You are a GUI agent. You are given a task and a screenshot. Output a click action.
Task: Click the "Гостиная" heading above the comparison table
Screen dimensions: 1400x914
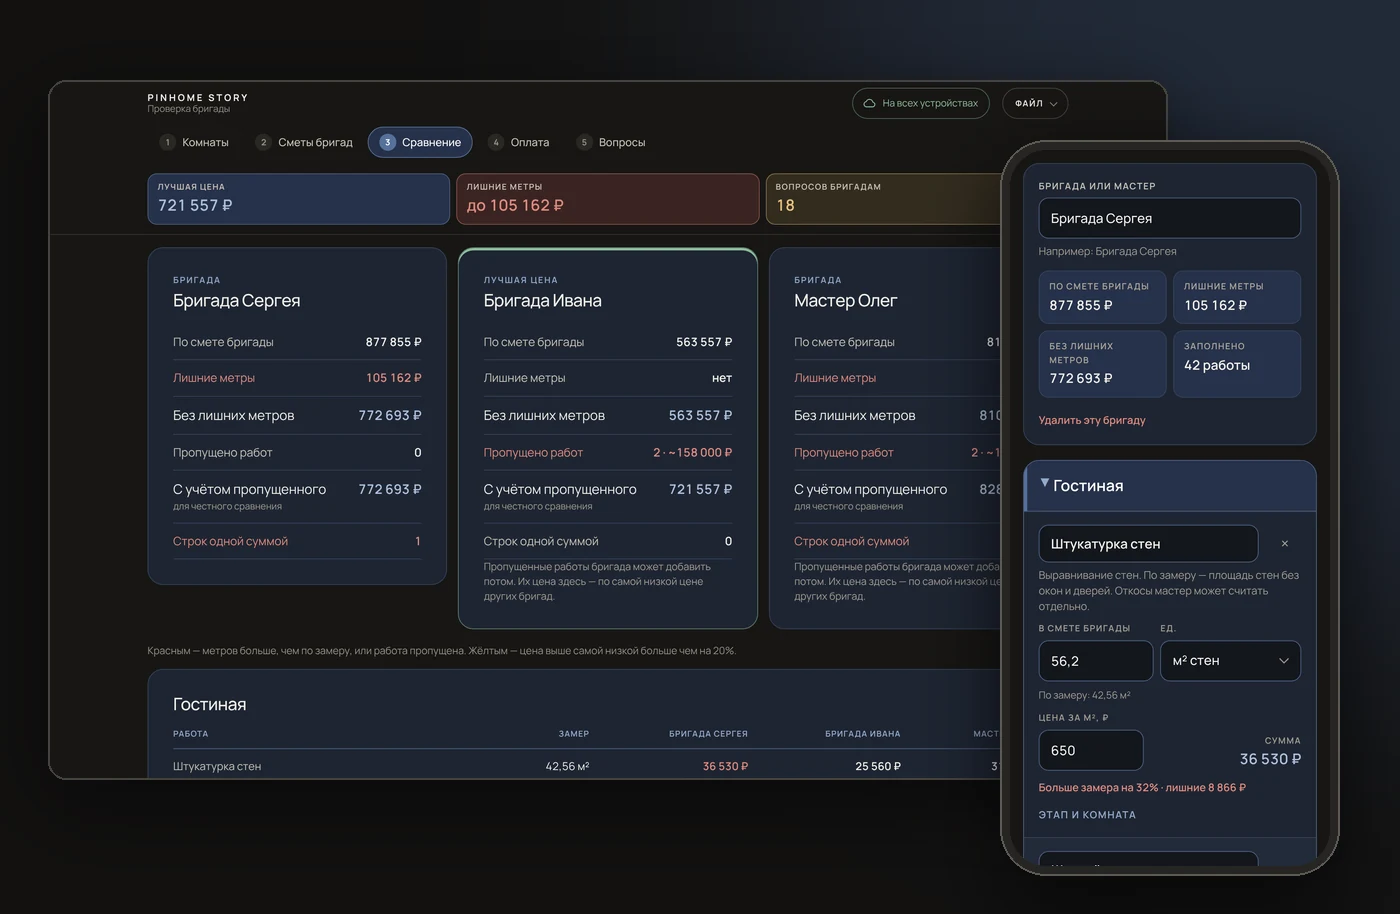[209, 704]
